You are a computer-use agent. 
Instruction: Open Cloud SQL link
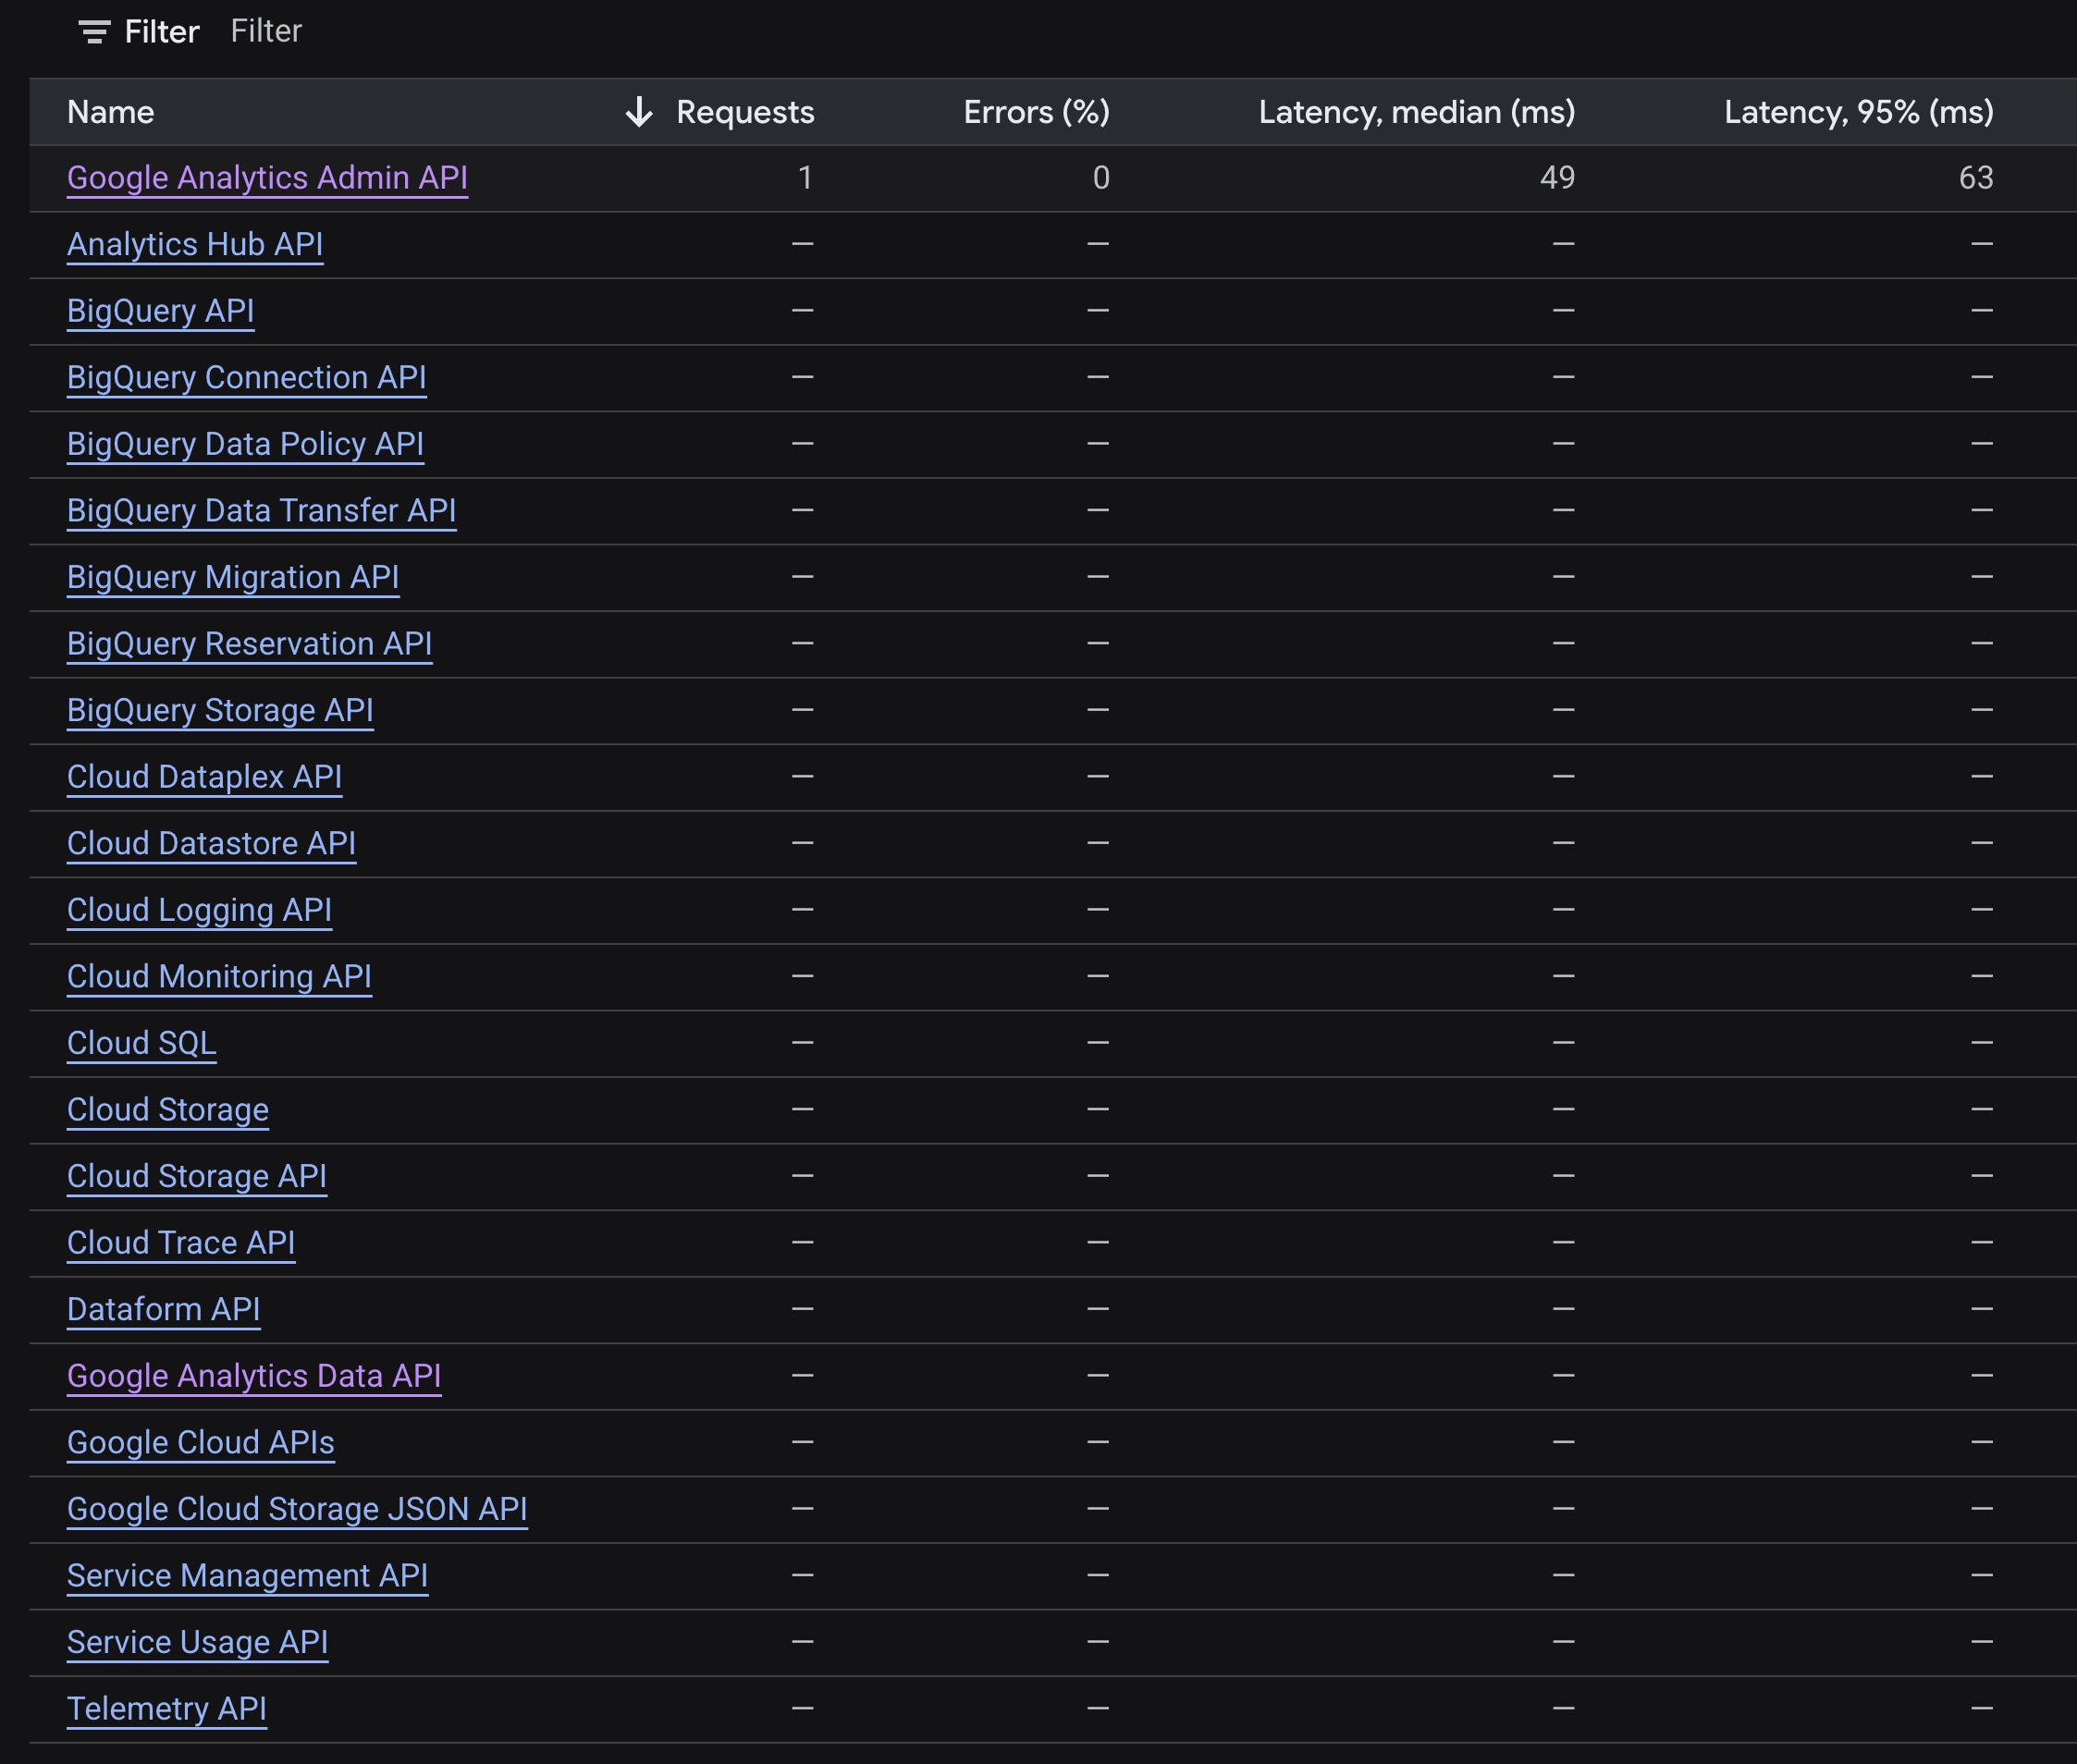click(x=141, y=1044)
